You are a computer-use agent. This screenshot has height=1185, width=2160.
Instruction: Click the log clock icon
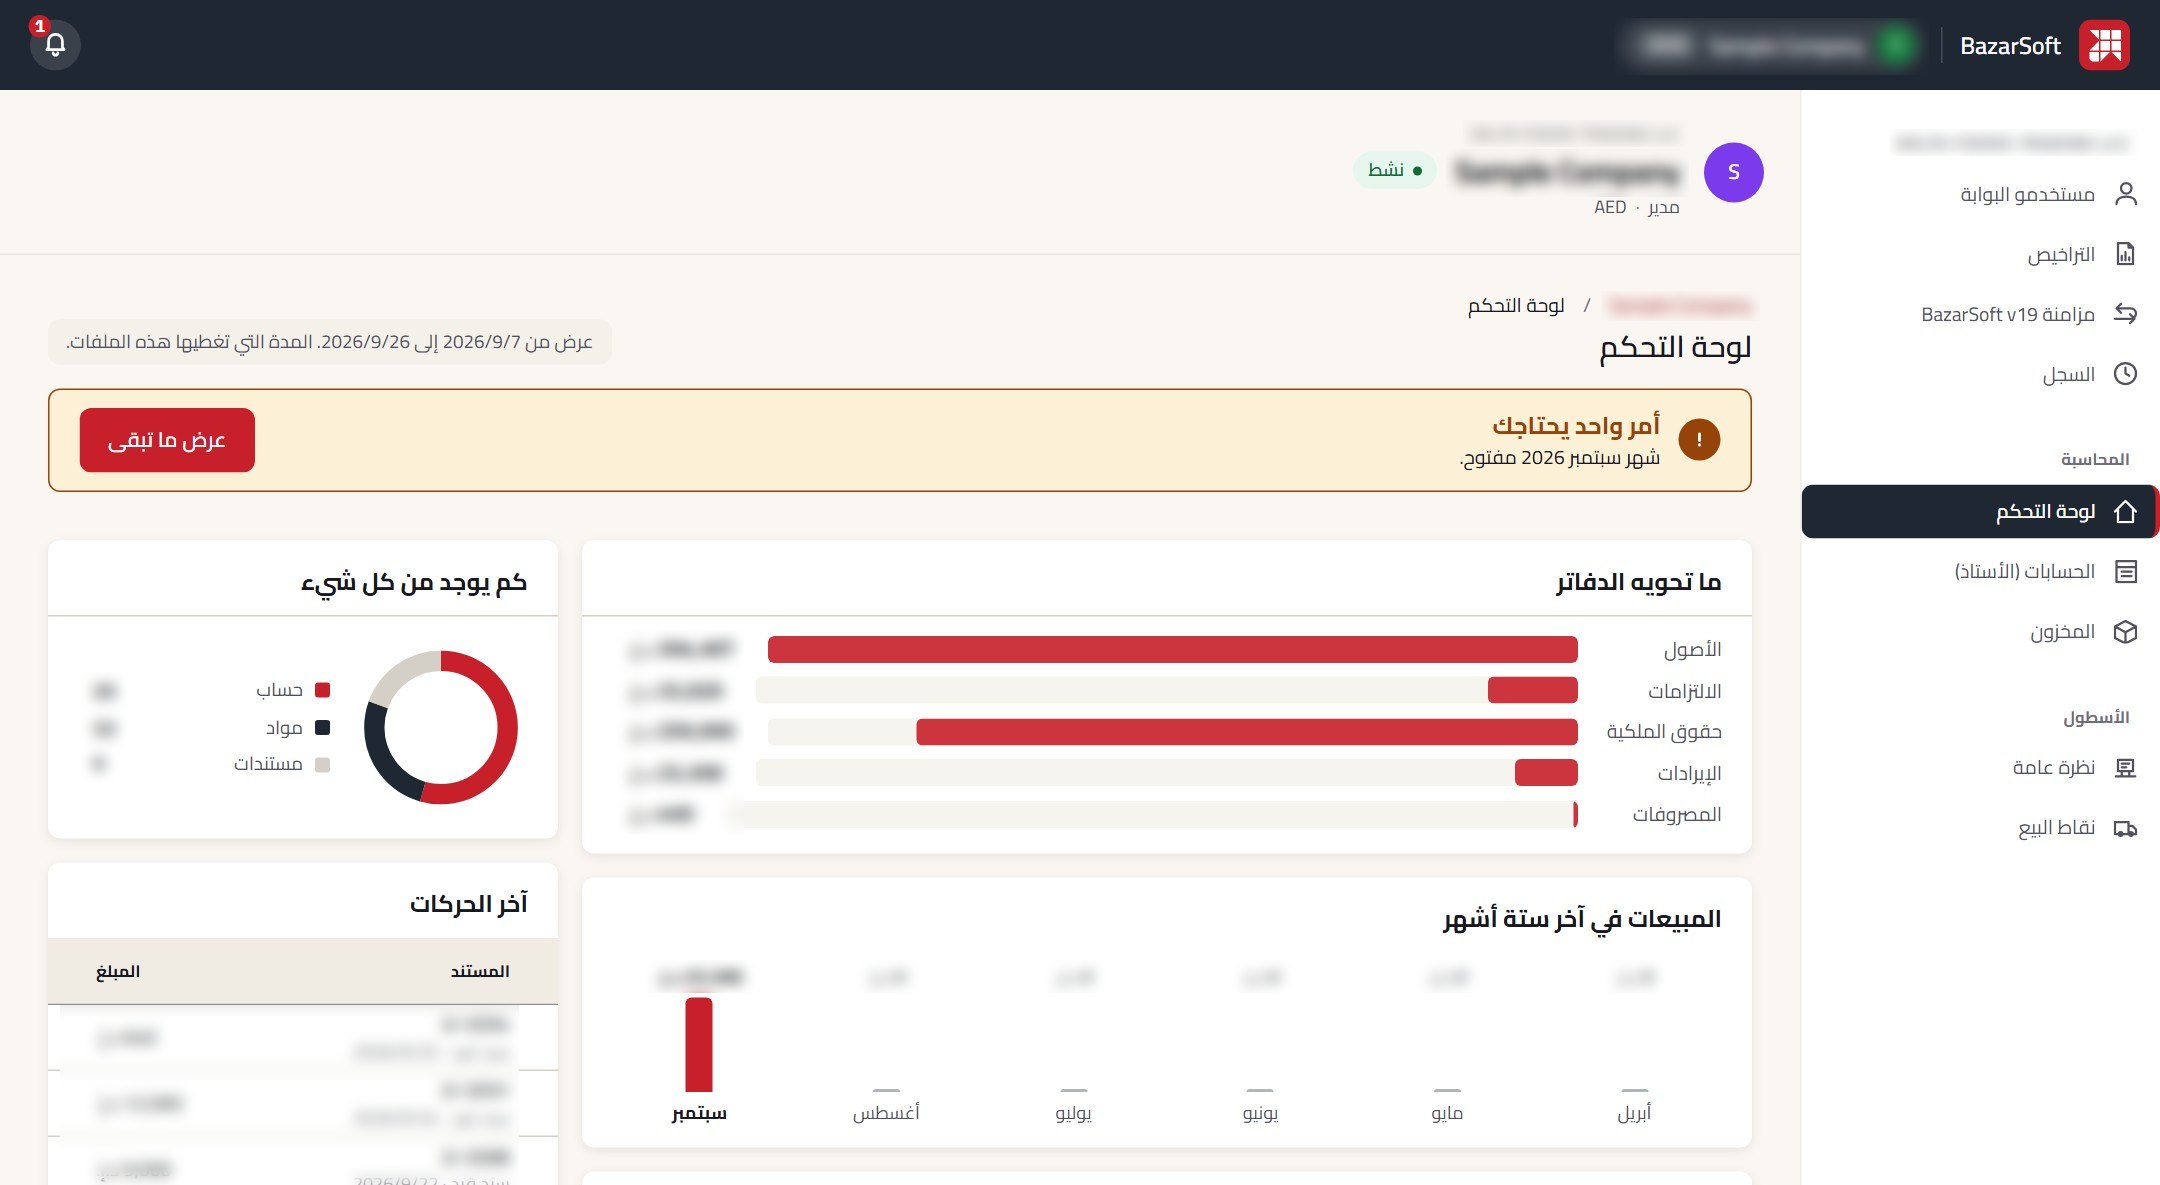point(2125,374)
